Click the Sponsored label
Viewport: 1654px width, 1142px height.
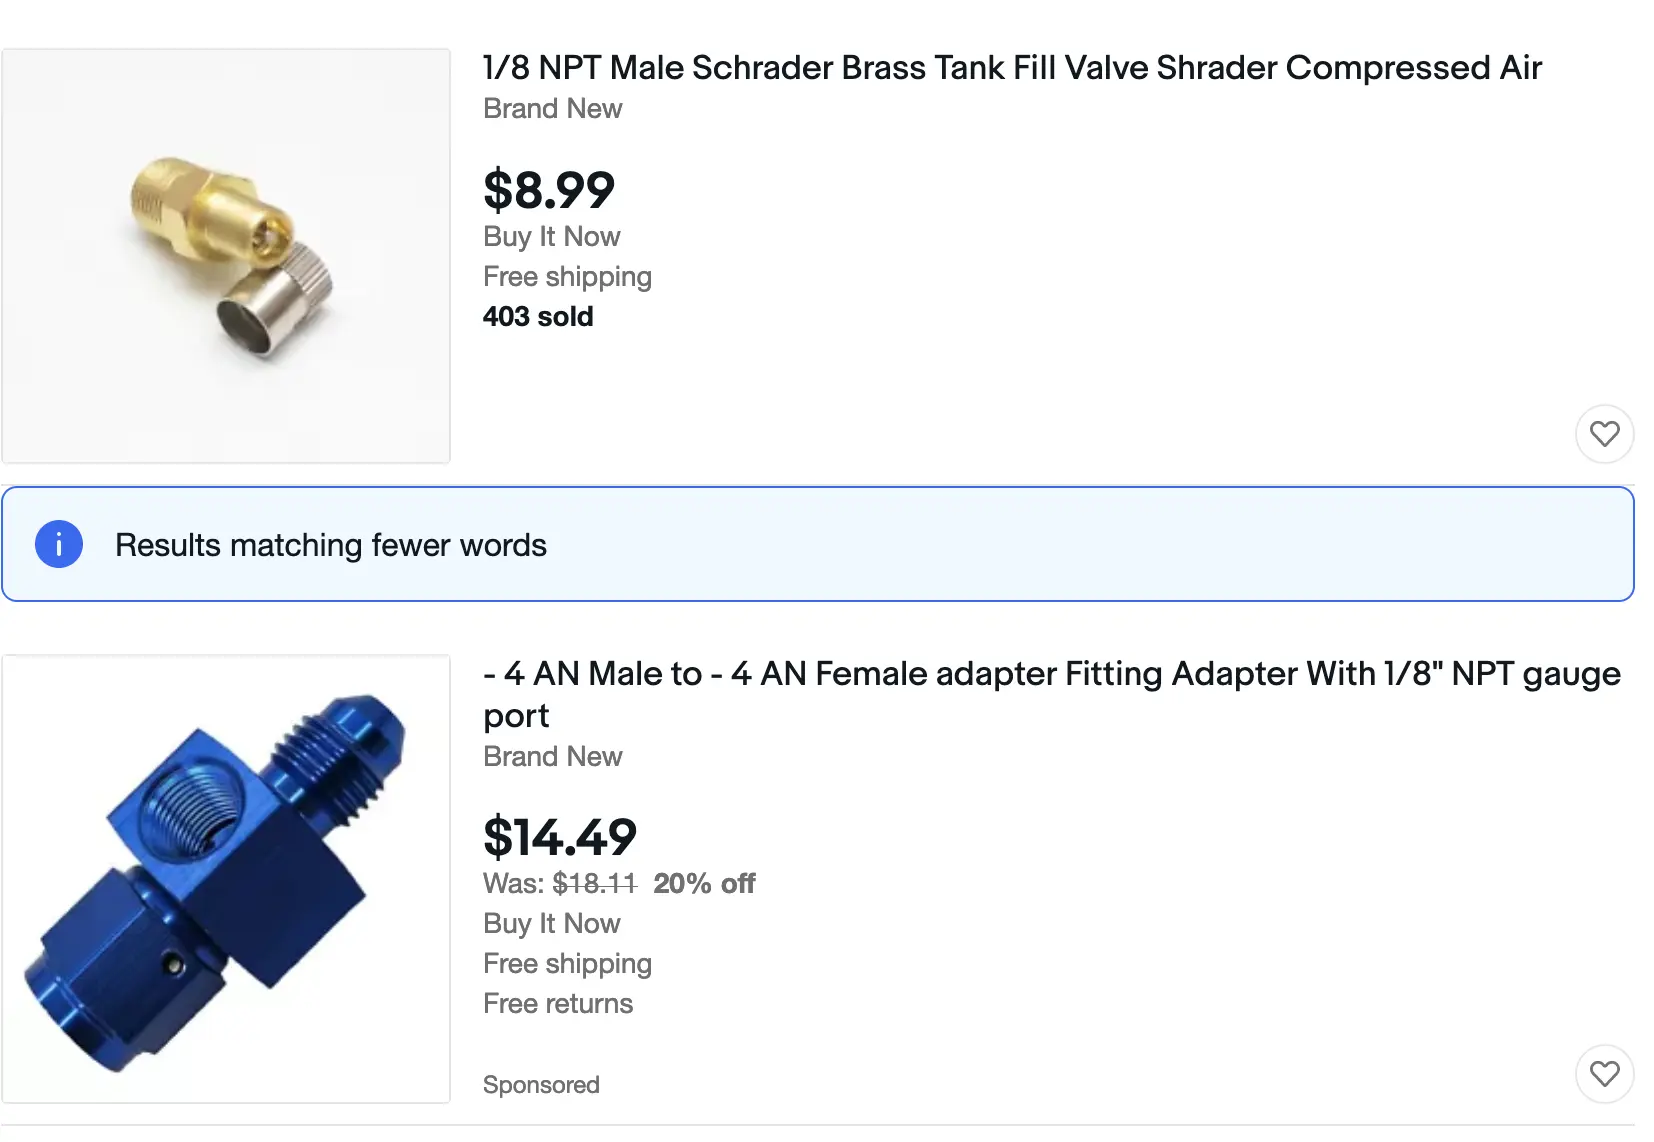(541, 1085)
